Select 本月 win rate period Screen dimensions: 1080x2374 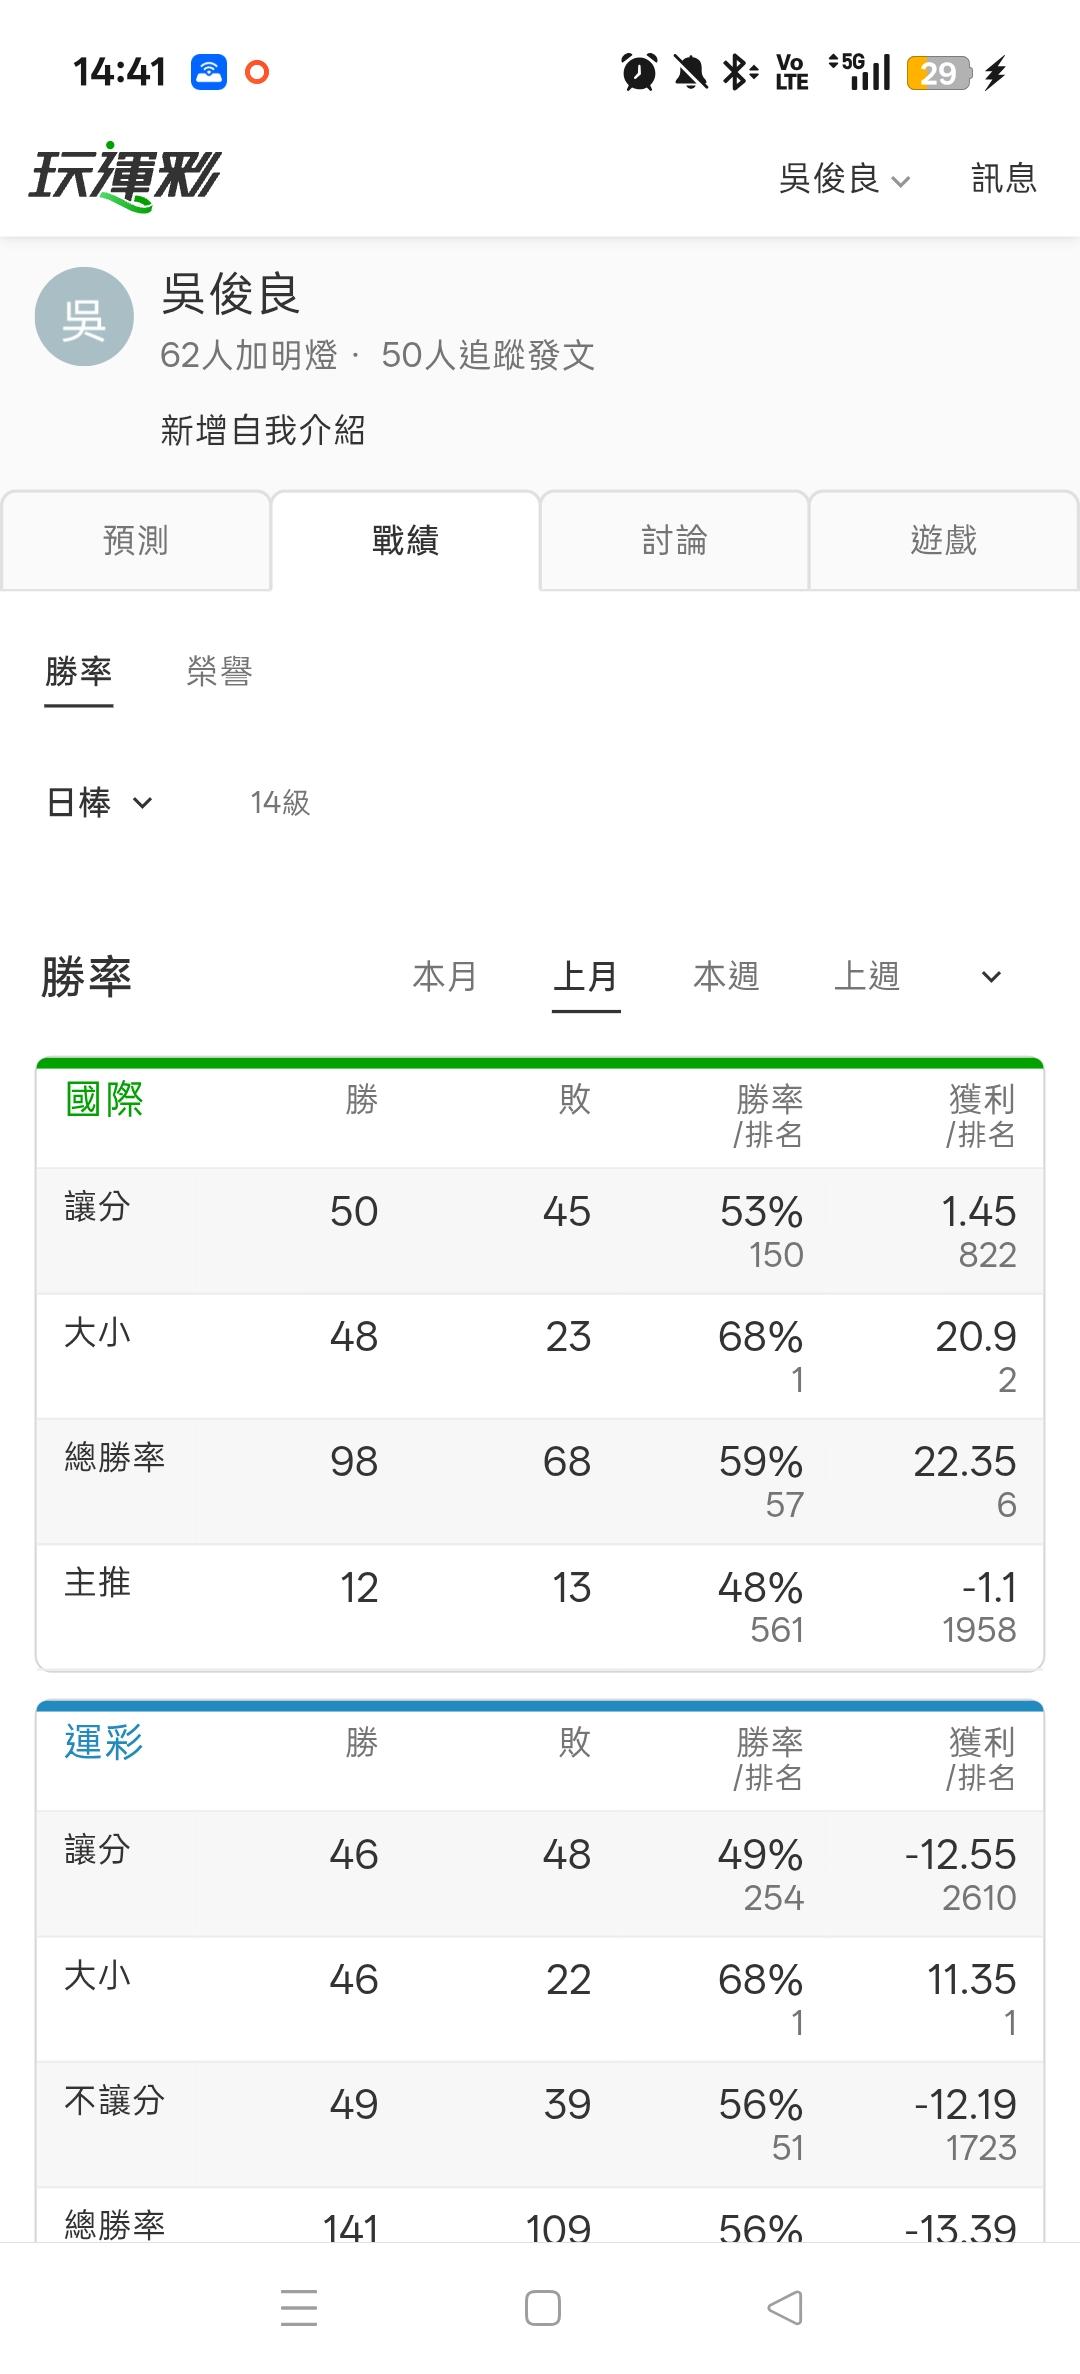(445, 976)
